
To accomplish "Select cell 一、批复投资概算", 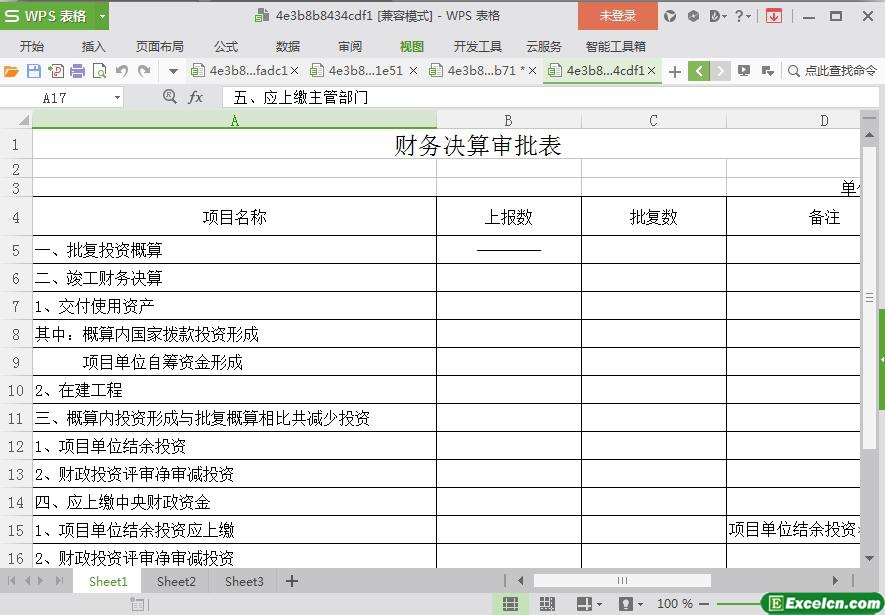I will point(234,249).
